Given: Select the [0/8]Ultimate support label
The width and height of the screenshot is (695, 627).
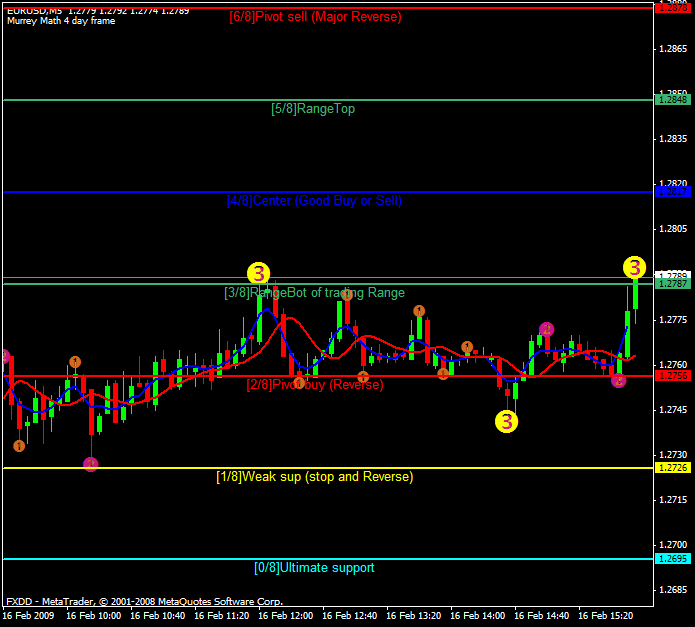Looking at the screenshot, I should click(314, 568).
